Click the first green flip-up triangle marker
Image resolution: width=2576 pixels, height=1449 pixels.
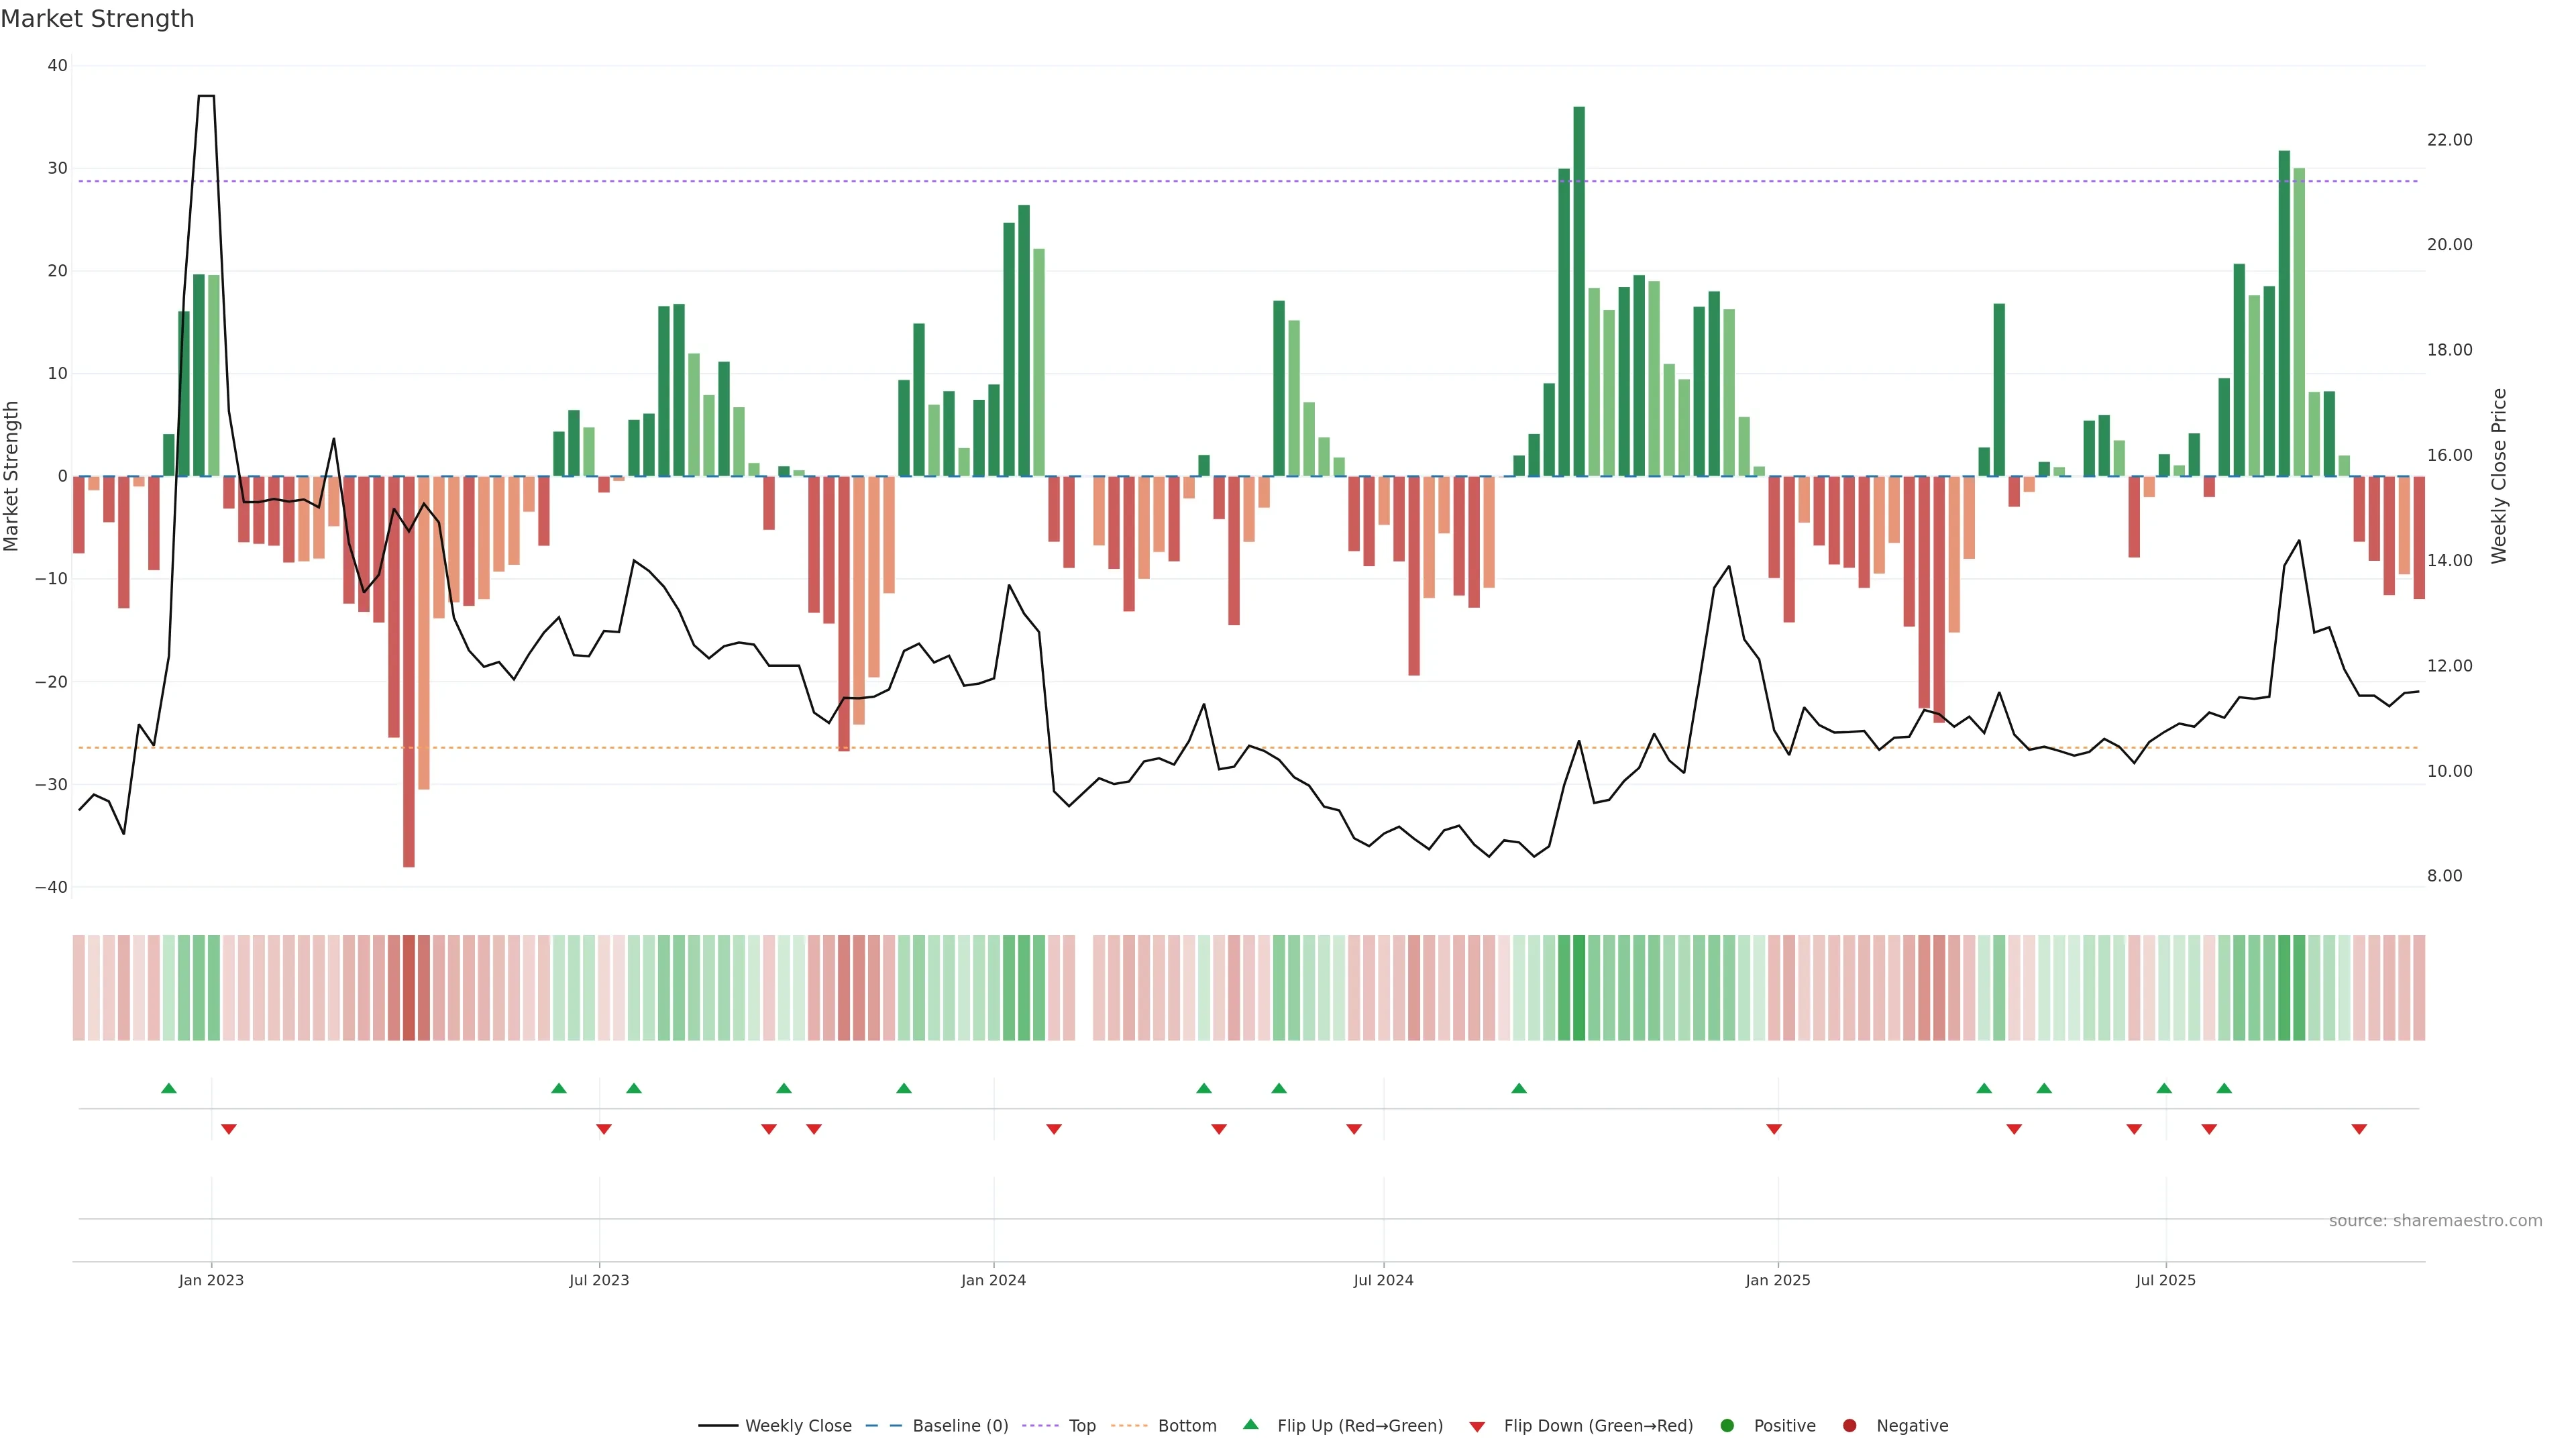click(169, 1088)
